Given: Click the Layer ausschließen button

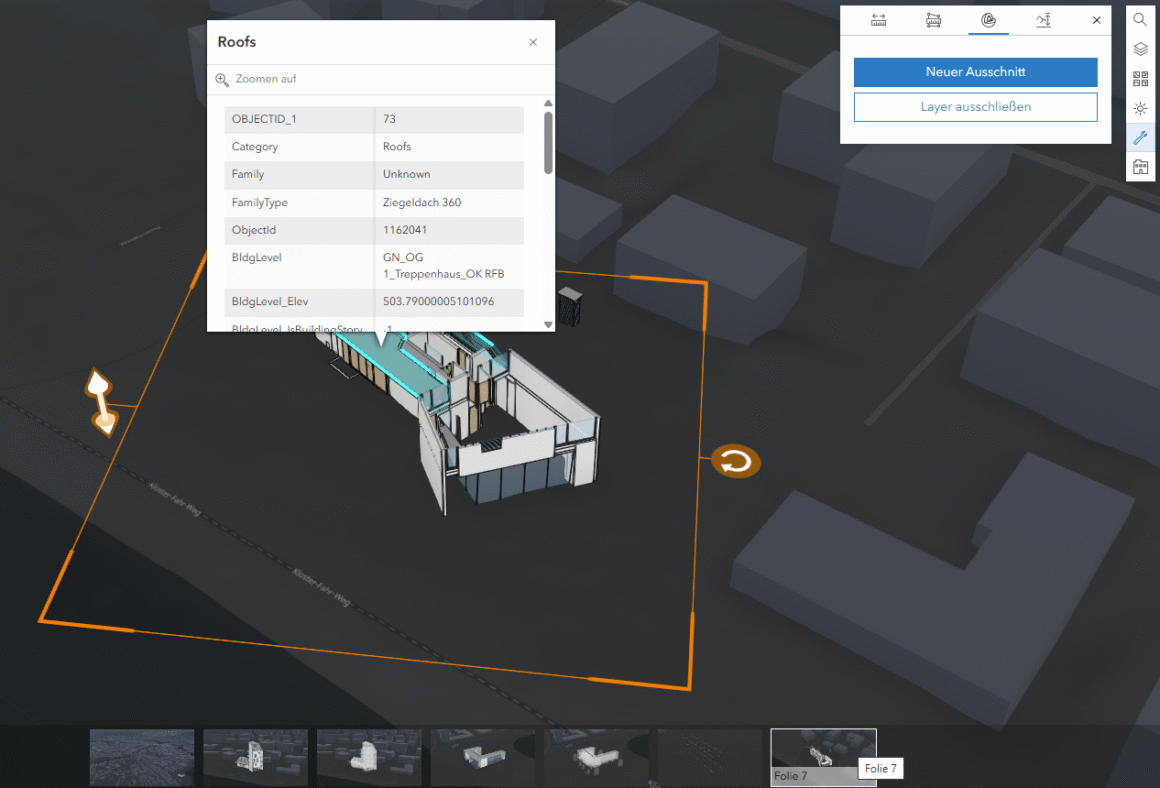Looking at the screenshot, I should (975, 107).
